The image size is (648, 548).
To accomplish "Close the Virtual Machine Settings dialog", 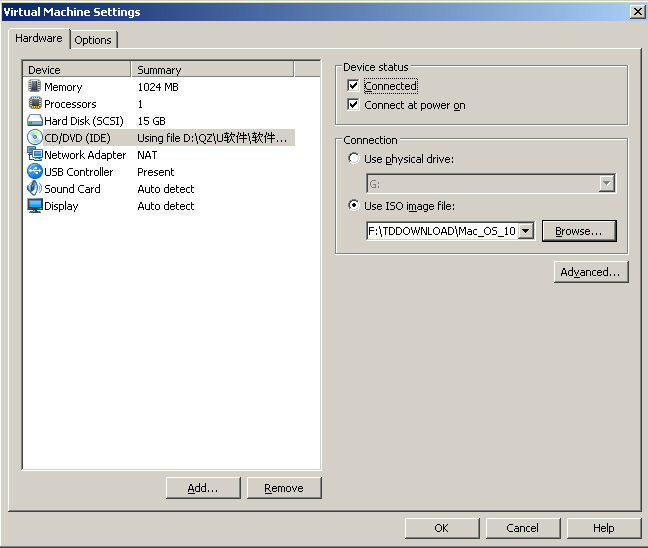I will pyautogui.click(x=638, y=12).
